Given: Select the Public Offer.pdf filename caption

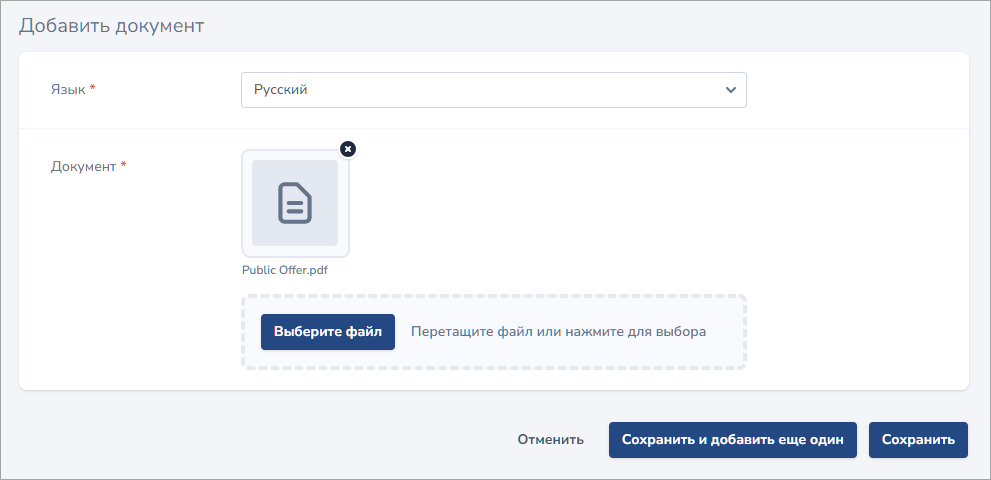Looking at the screenshot, I should click(x=285, y=270).
